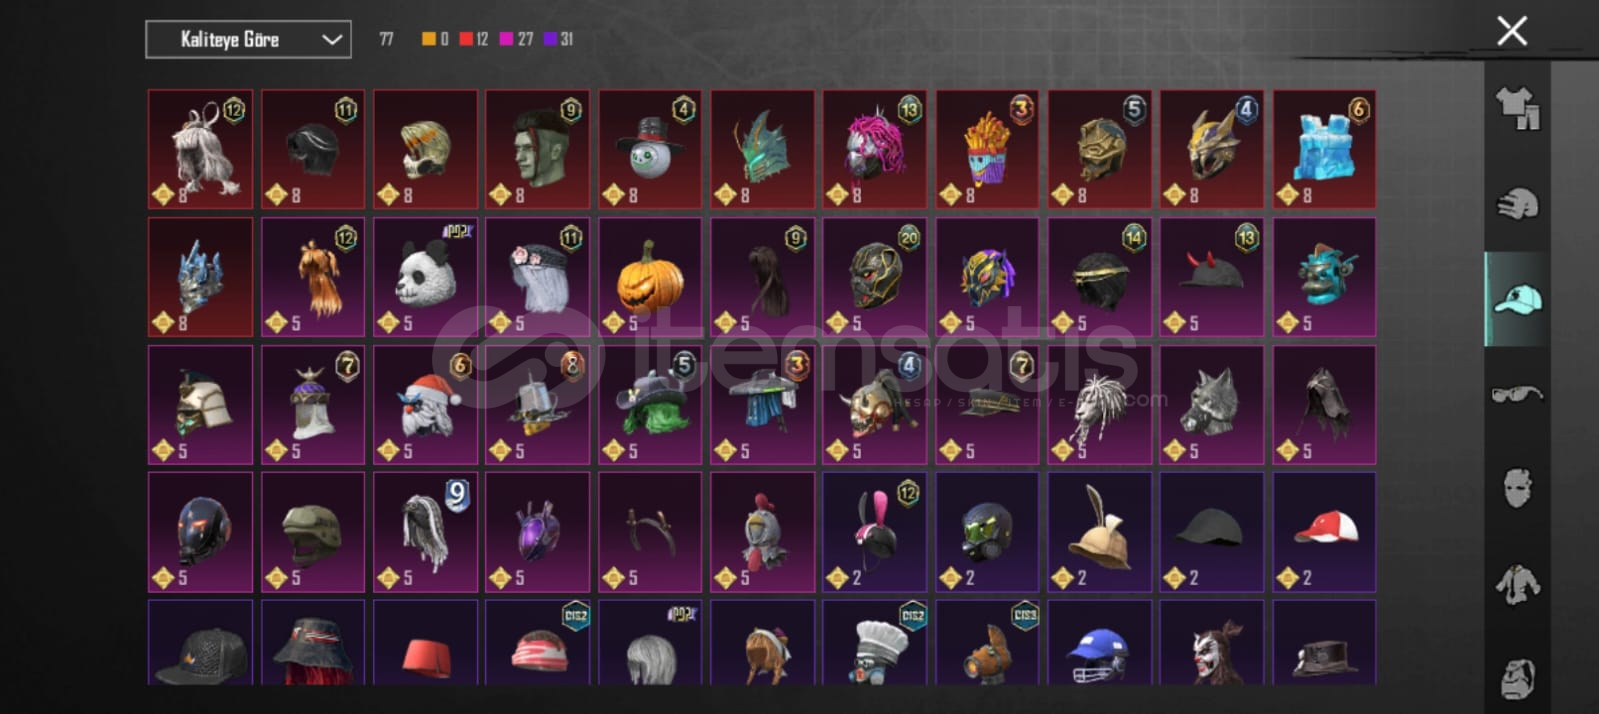Expand sort list via chevron arrow
The width and height of the screenshot is (1599, 714).
pos(332,40)
